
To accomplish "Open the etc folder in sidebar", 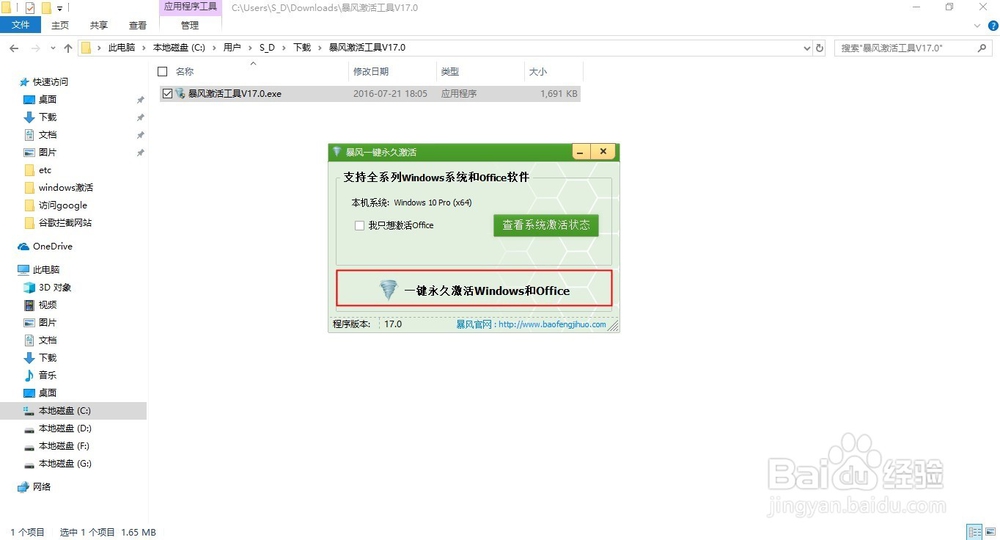I will pyautogui.click(x=45, y=170).
